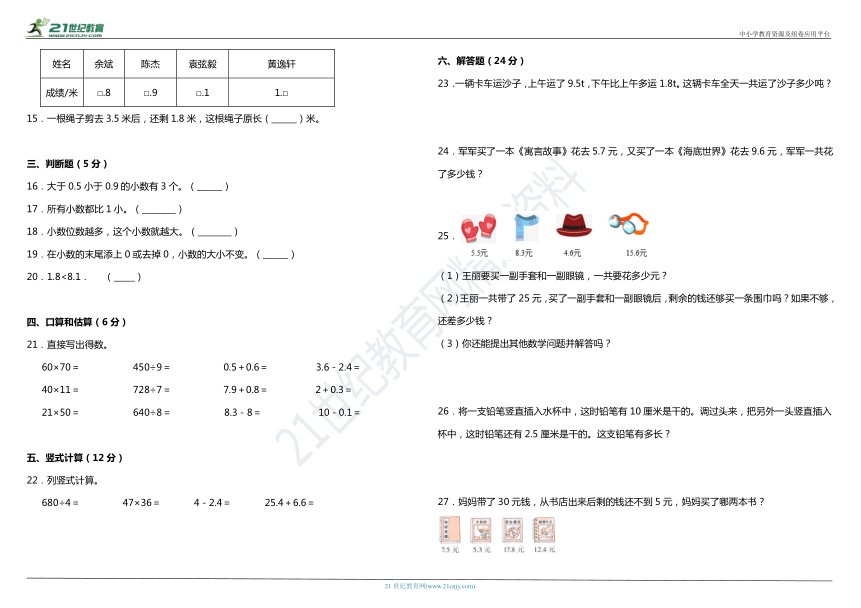Click the □.8 score cell
Screen dimensions: 861x608
point(104,92)
